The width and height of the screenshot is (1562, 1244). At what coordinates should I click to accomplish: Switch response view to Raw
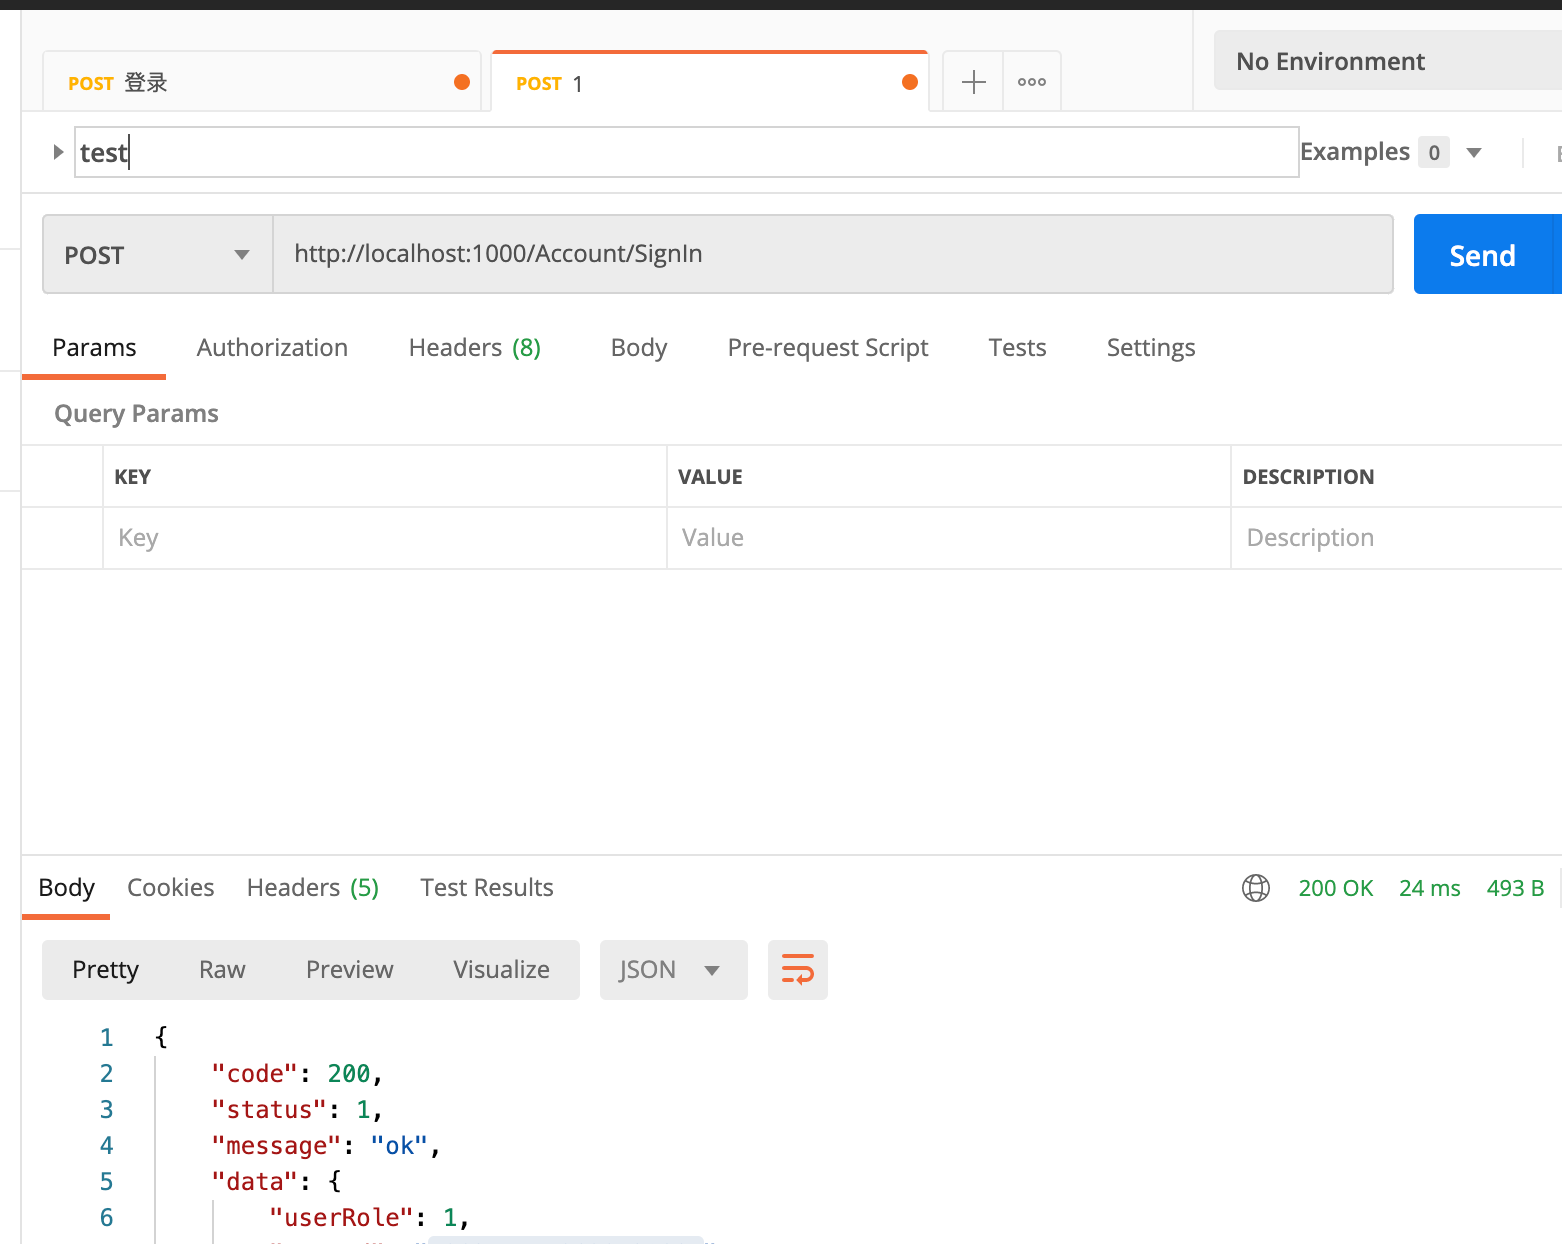[222, 970]
